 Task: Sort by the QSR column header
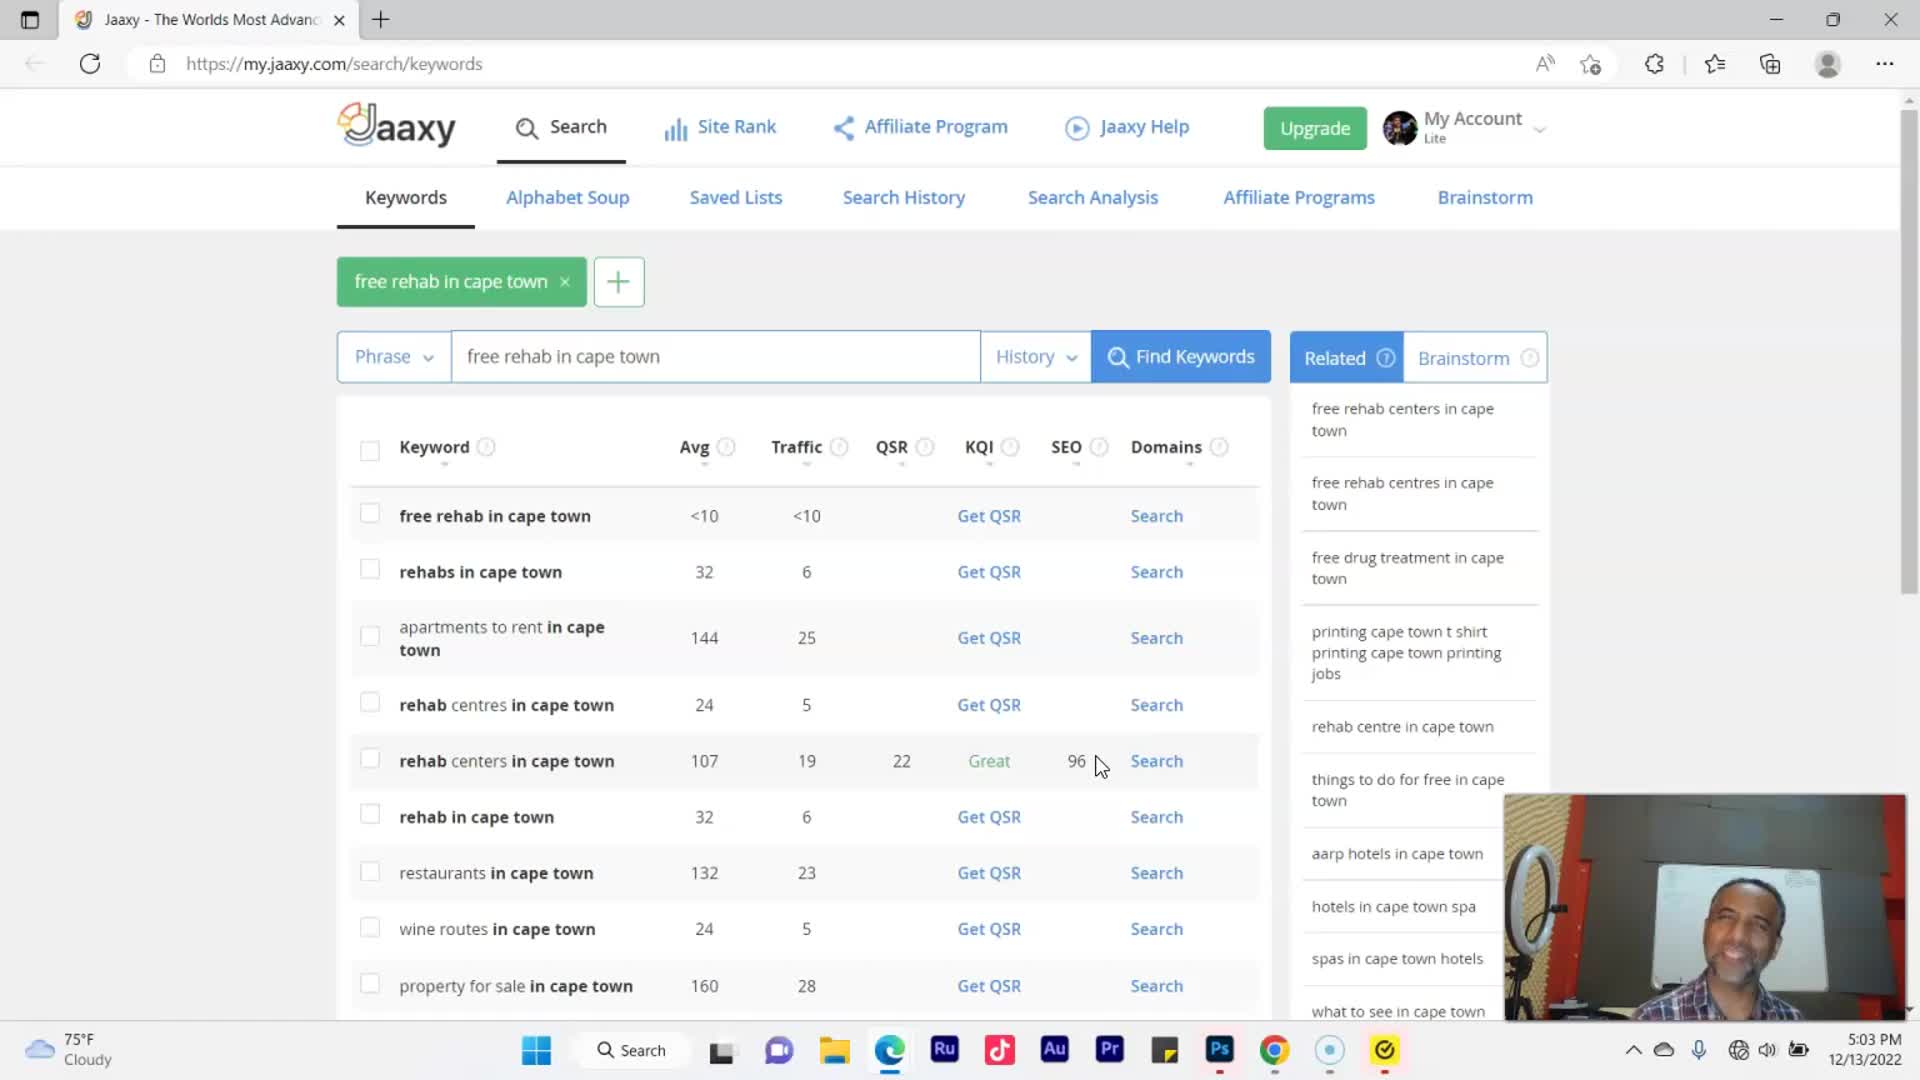pyautogui.click(x=891, y=447)
